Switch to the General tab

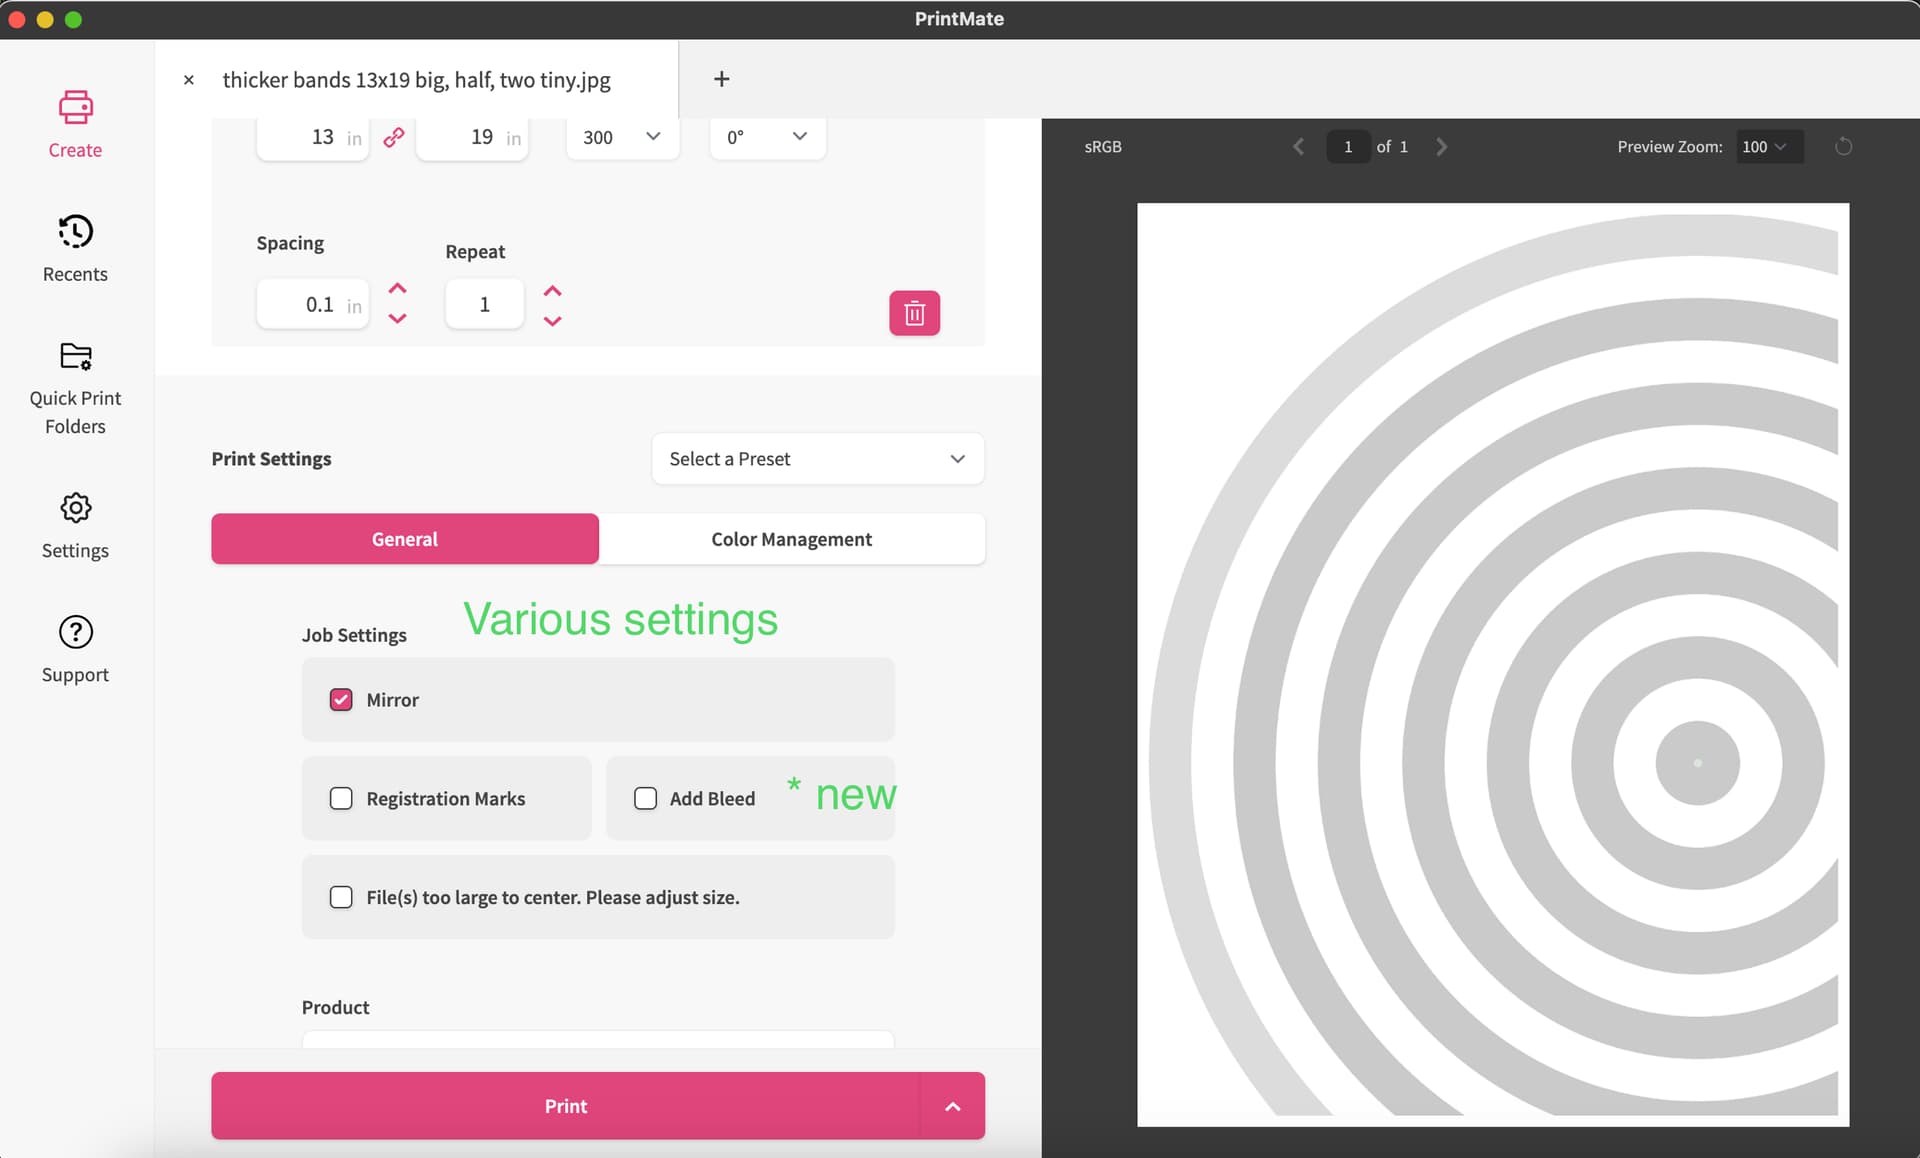(x=405, y=539)
